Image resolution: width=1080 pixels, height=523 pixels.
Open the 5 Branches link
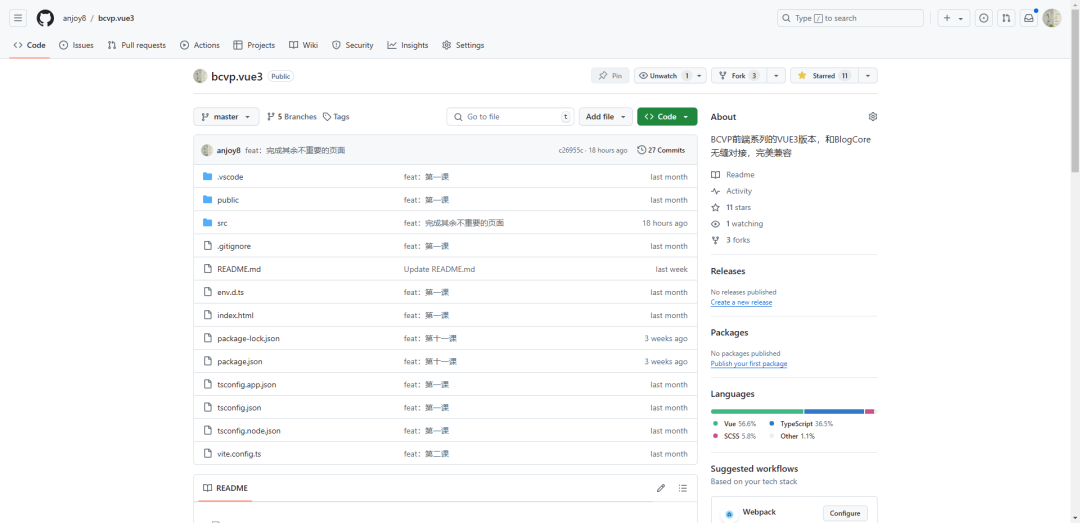pyautogui.click(x=291, y=116)
